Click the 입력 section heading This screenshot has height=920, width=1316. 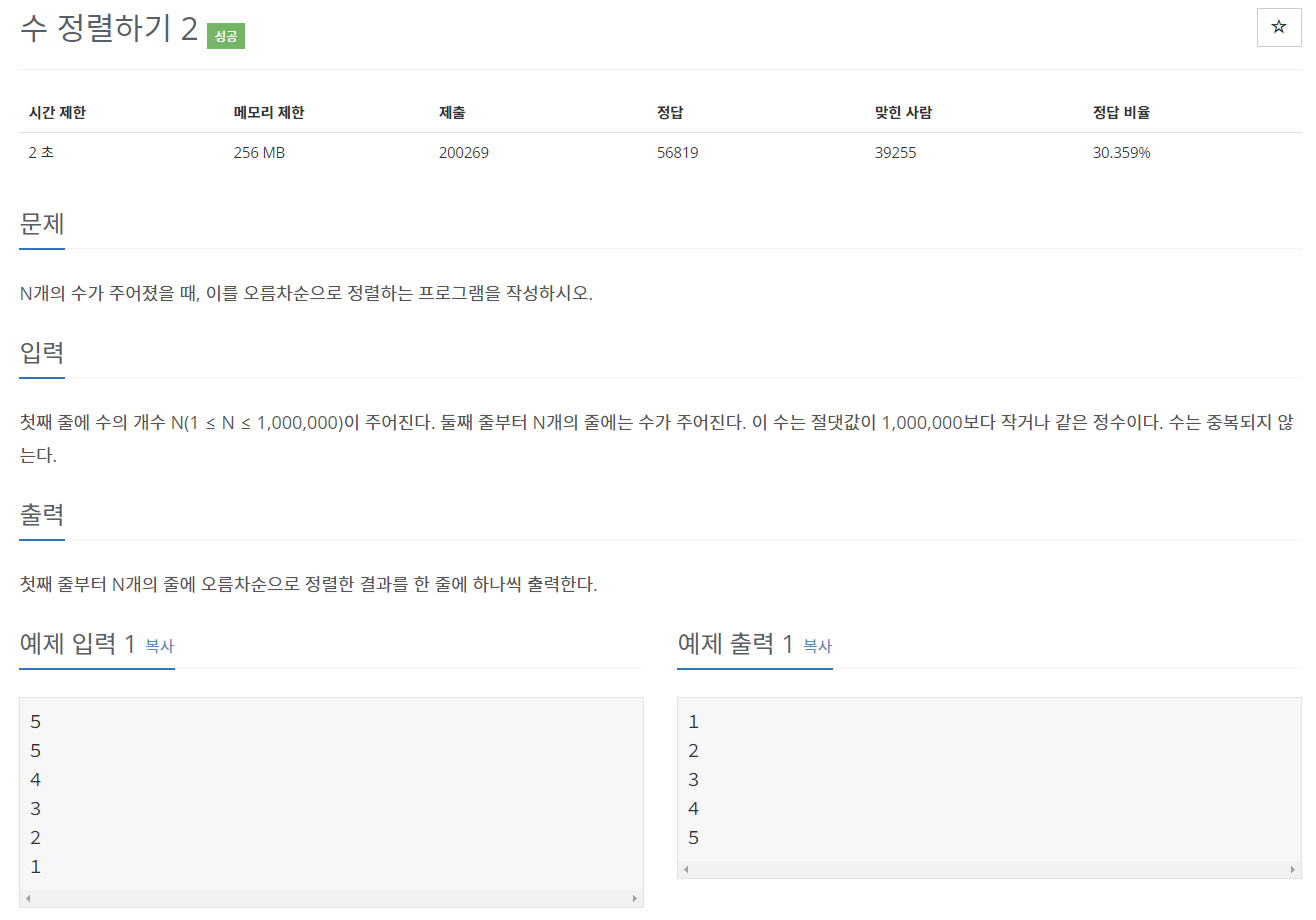tap(42, 353)
